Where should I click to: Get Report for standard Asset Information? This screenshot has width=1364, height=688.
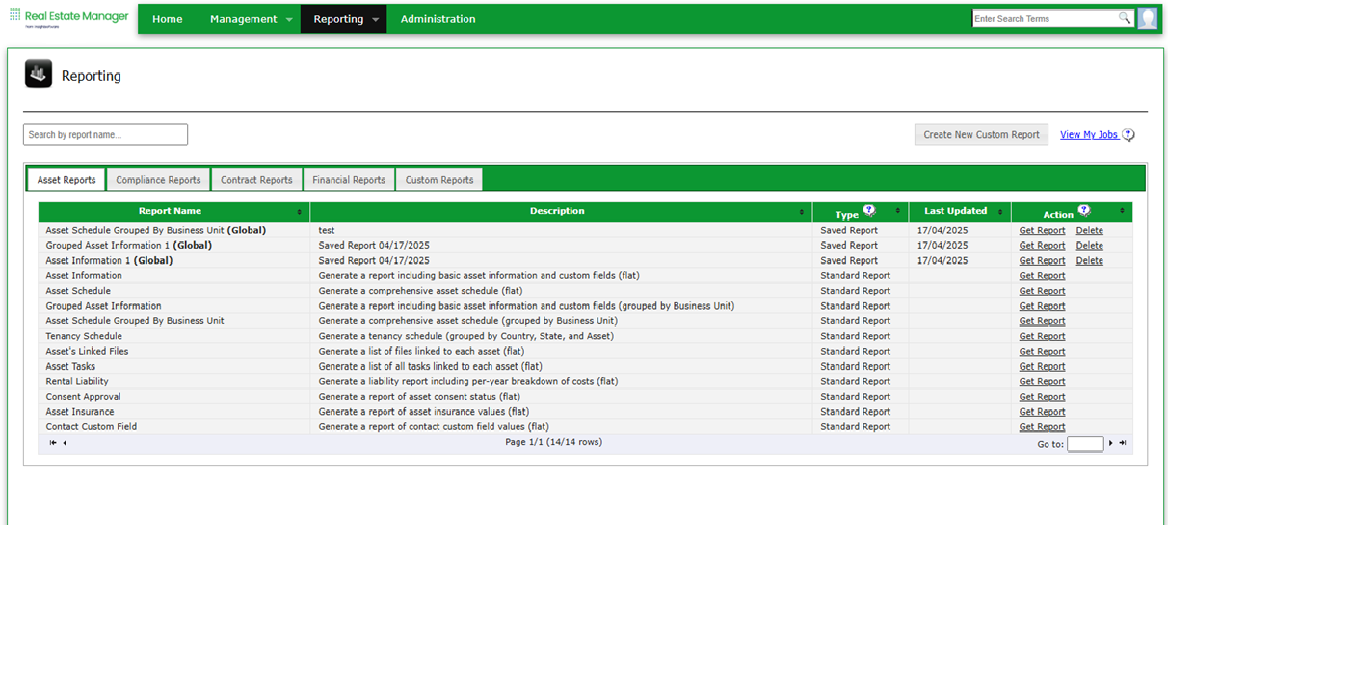pyautogui.click(x=1042, y=275)
